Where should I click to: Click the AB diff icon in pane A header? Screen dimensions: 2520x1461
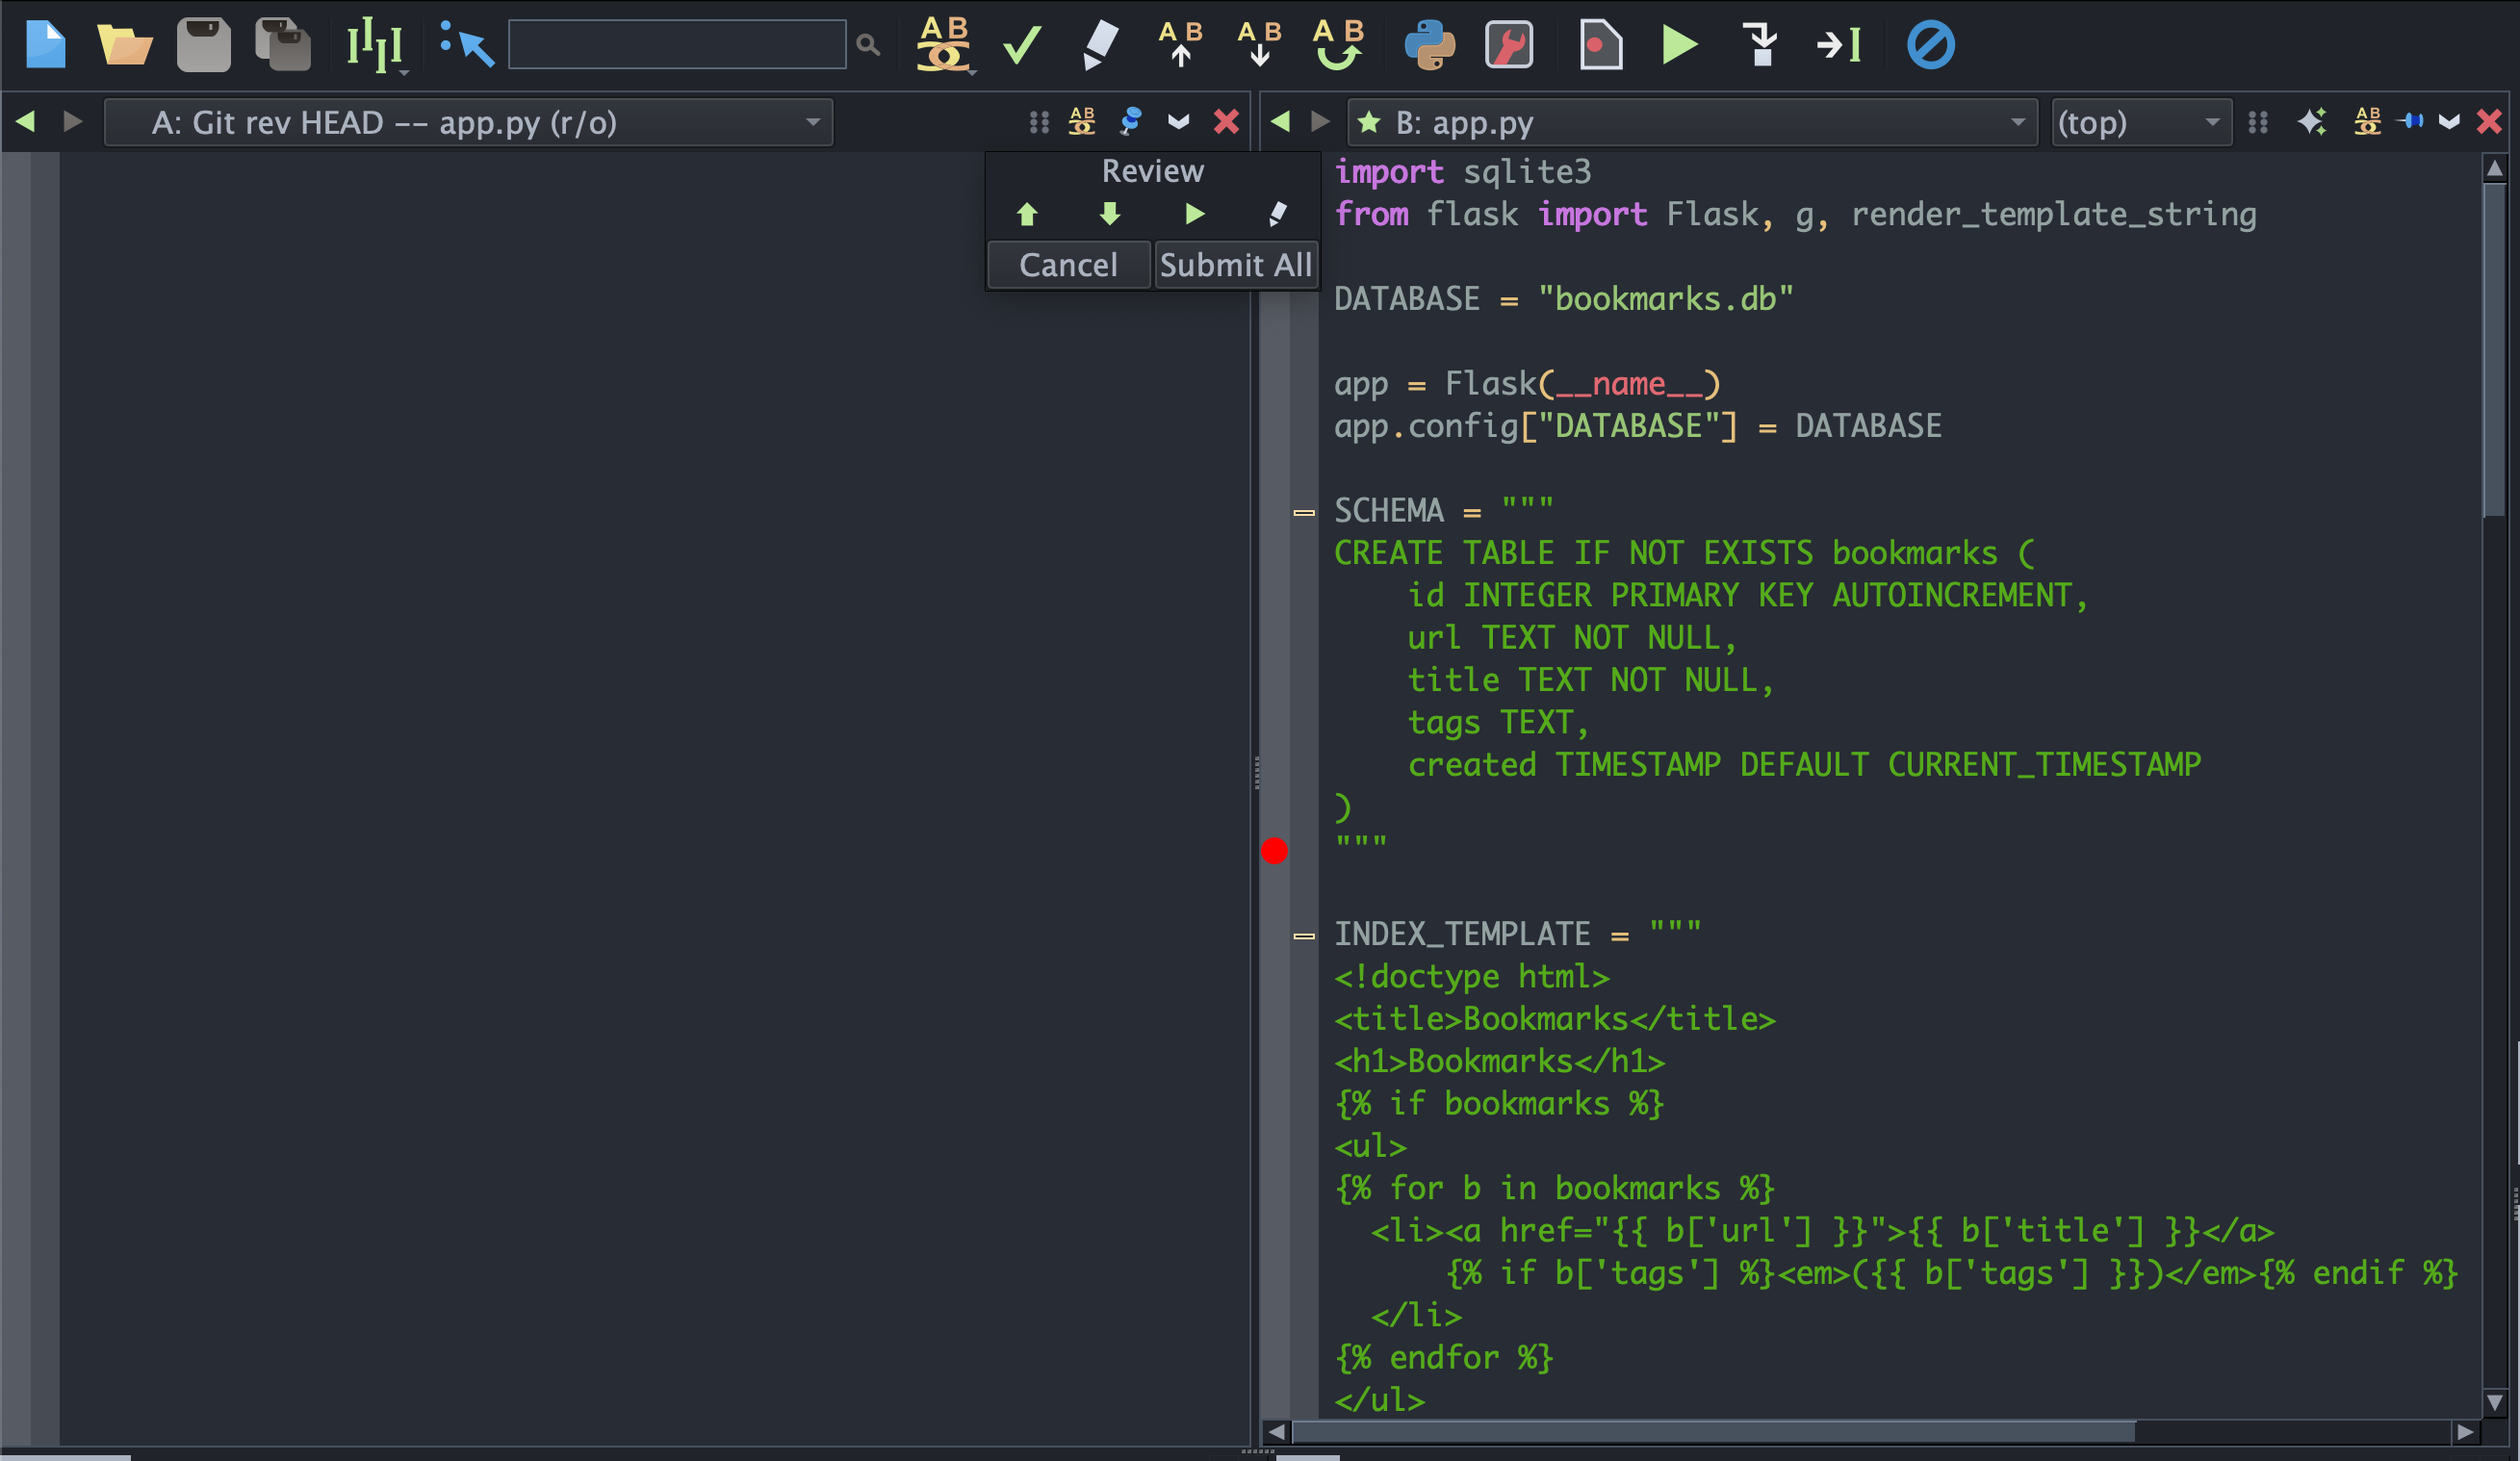pyautogui.click(x=1082, y=122)
